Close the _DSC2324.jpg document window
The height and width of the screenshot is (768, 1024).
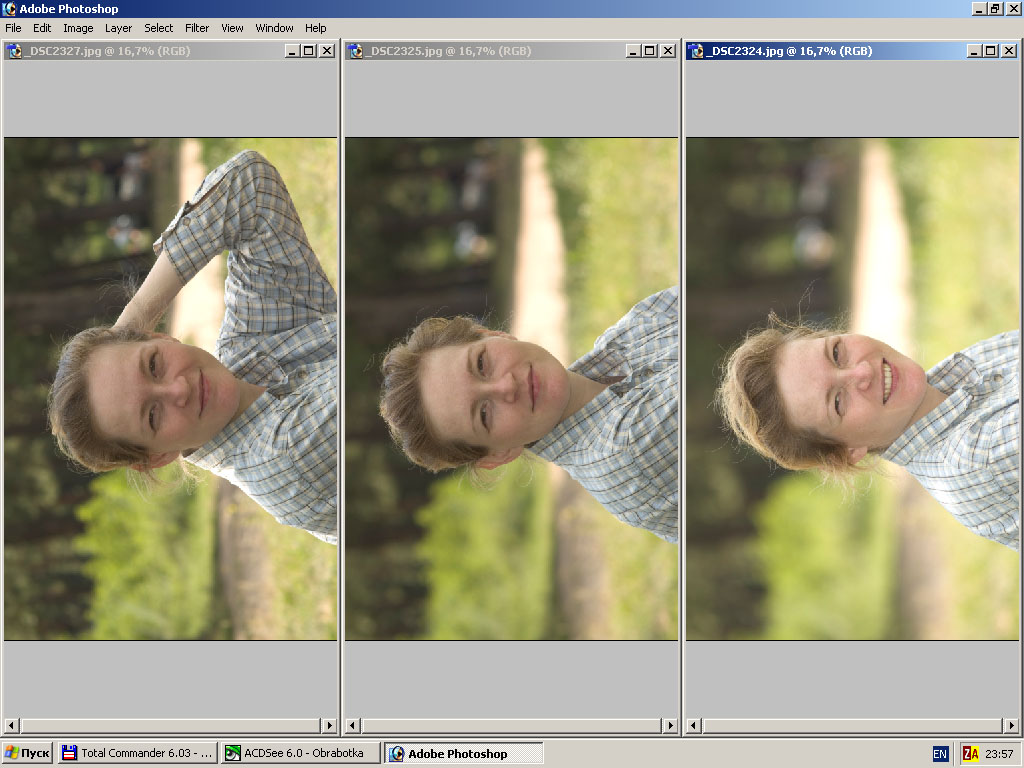(1009, 51)
